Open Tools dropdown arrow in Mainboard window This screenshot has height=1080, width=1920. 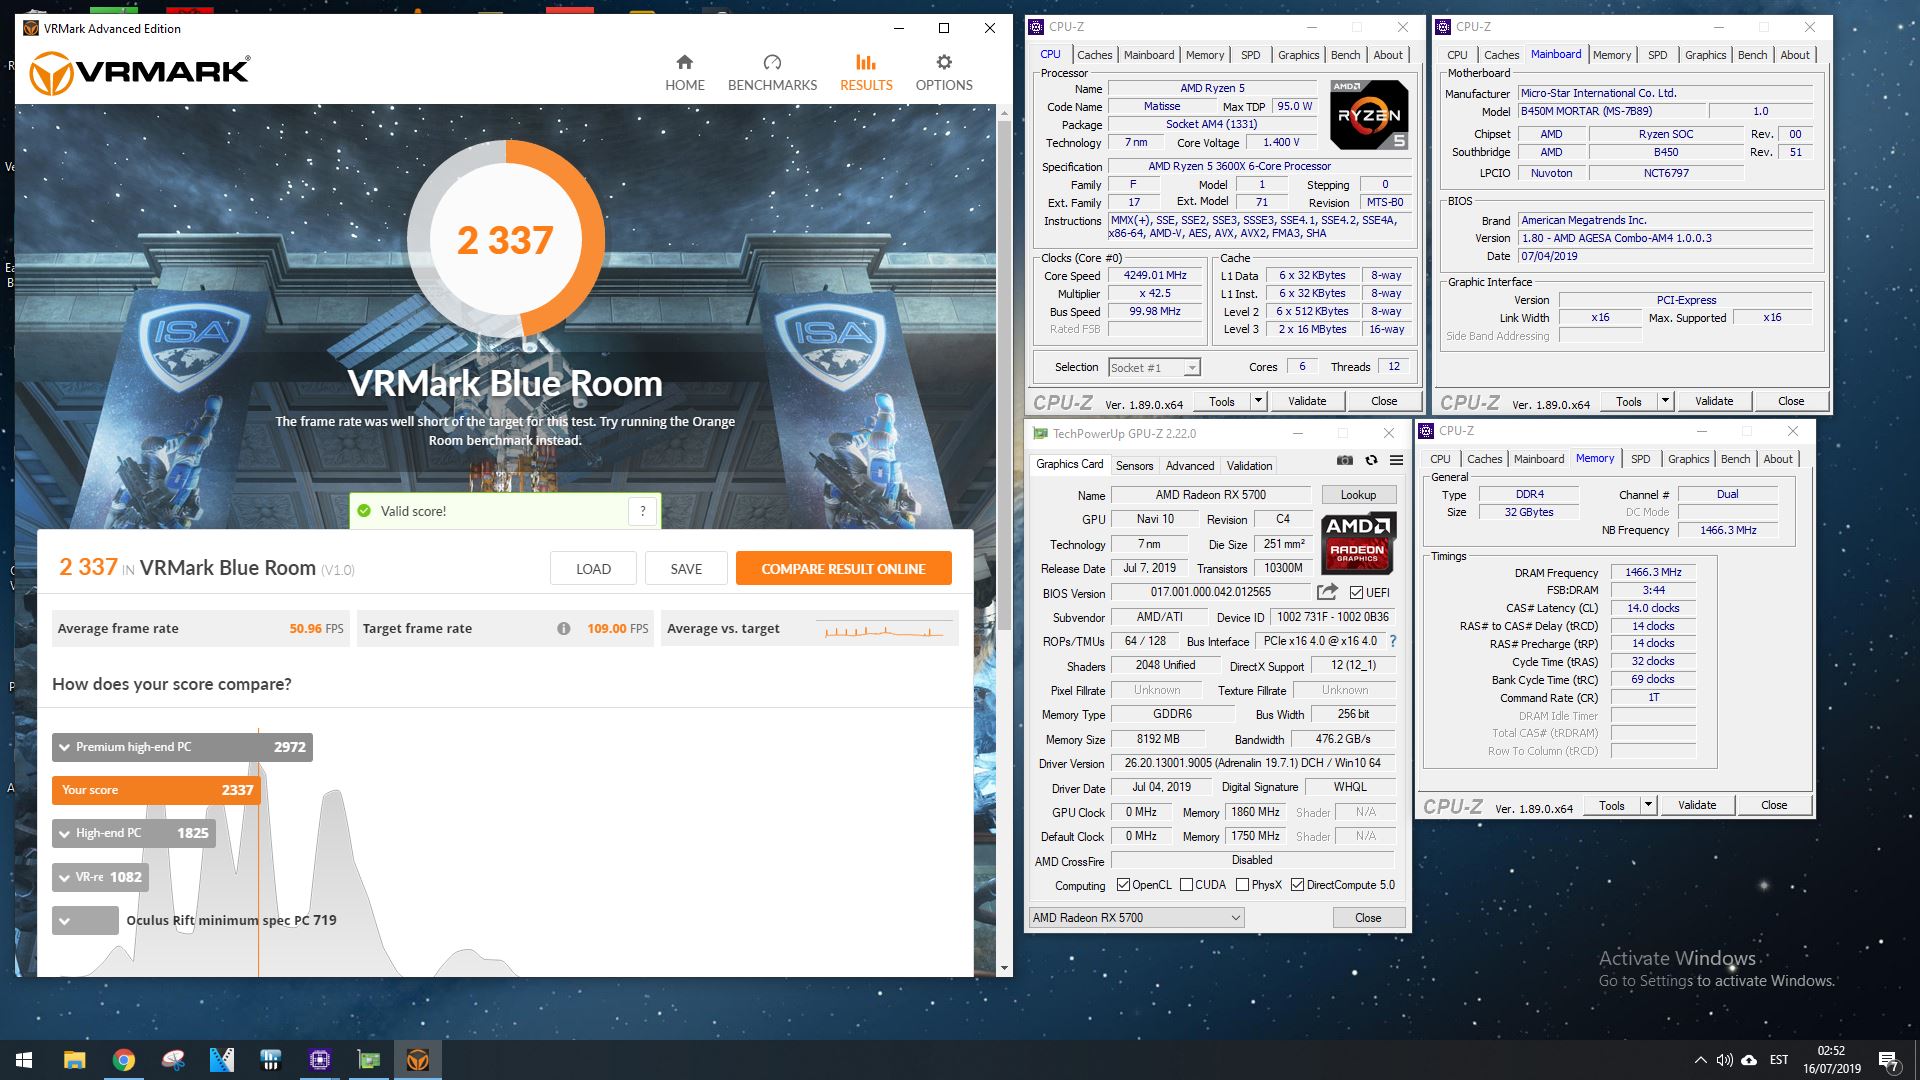1665,401
